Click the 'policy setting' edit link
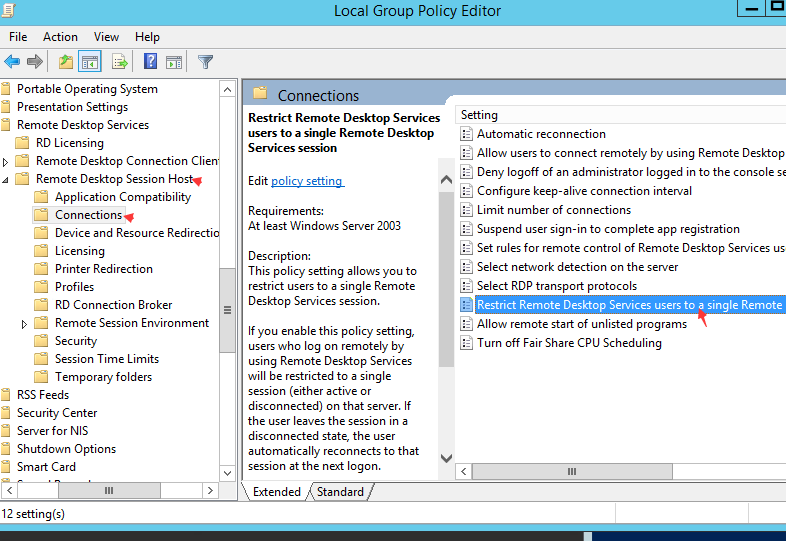 pyautogui.click(x=307, y=181)
